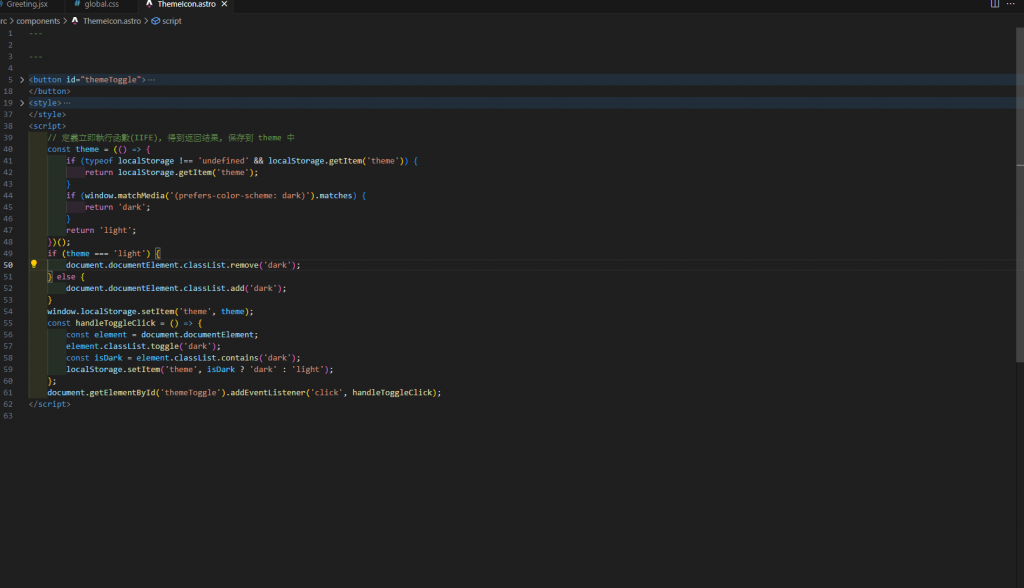Click the isDark ternary setItem line
Screen dimensions: 1024x588
pyautogui.click(x=199, y=370)
